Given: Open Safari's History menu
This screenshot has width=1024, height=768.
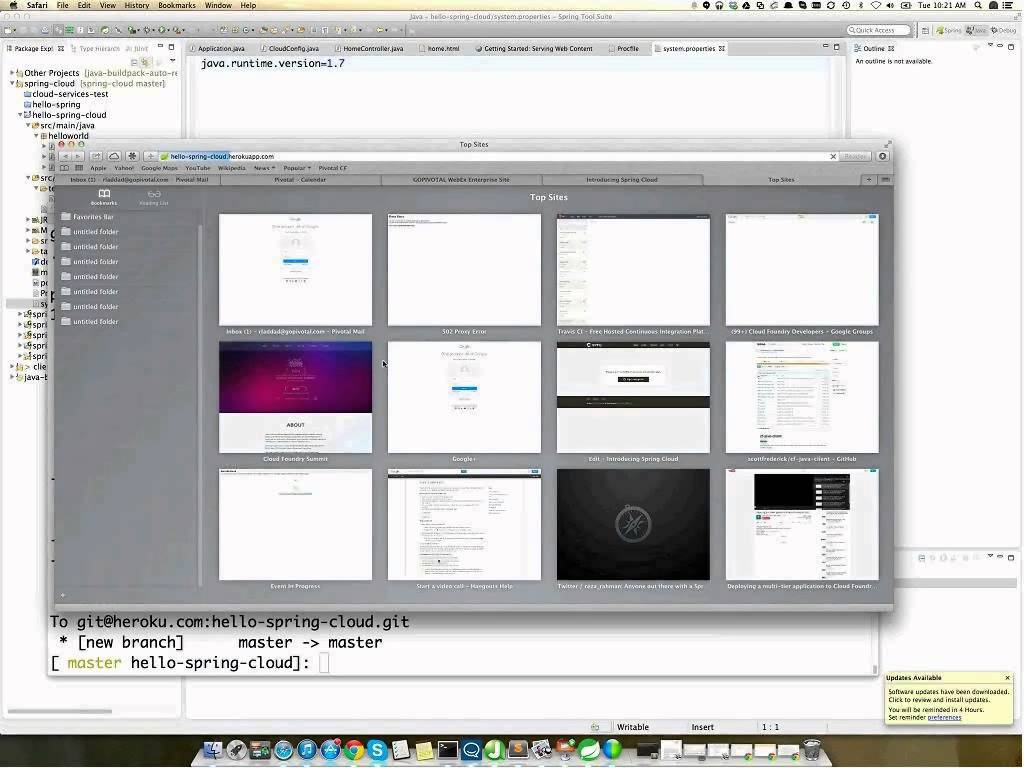Looking at the screenshot, I should pyautogui.click(x=136, y=5).
